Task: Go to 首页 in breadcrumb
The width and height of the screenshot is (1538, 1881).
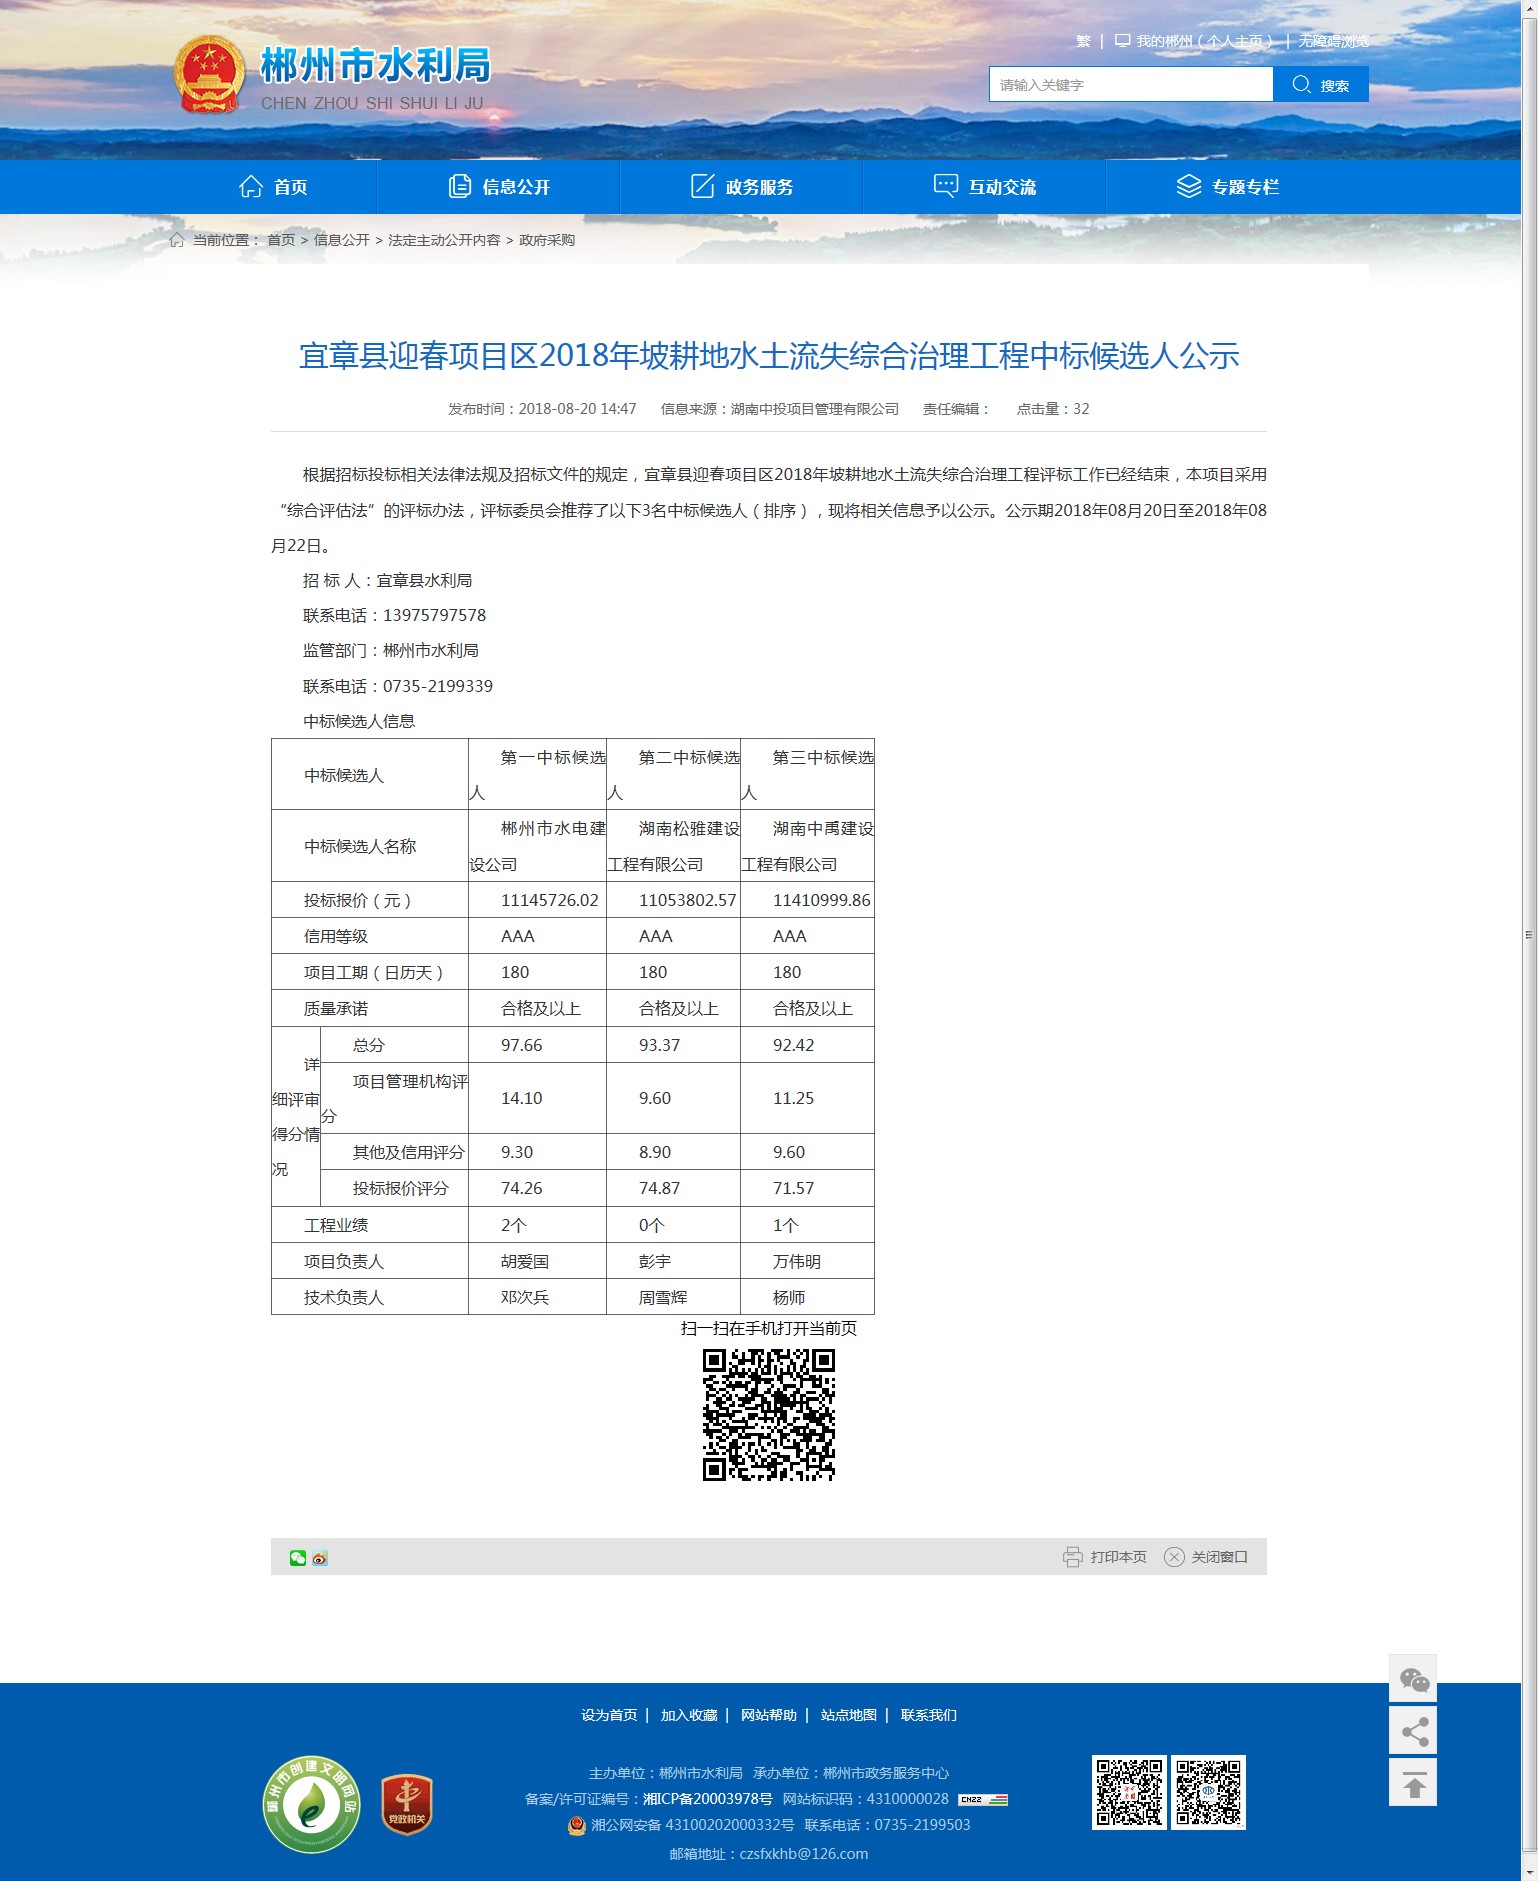Action: point(281,240)
